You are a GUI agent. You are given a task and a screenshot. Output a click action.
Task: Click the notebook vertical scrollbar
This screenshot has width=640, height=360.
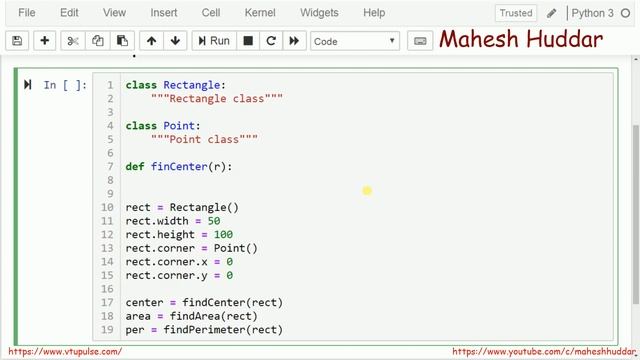[x=636, y=214]
